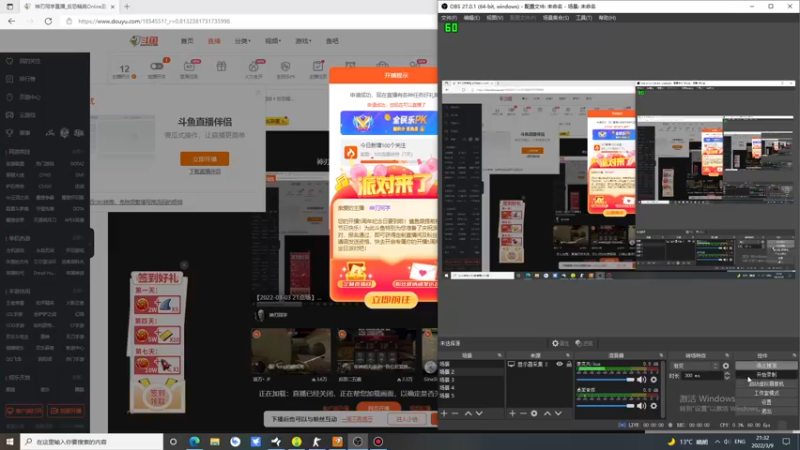Open the scene transition type dropdown

point(695,366)
